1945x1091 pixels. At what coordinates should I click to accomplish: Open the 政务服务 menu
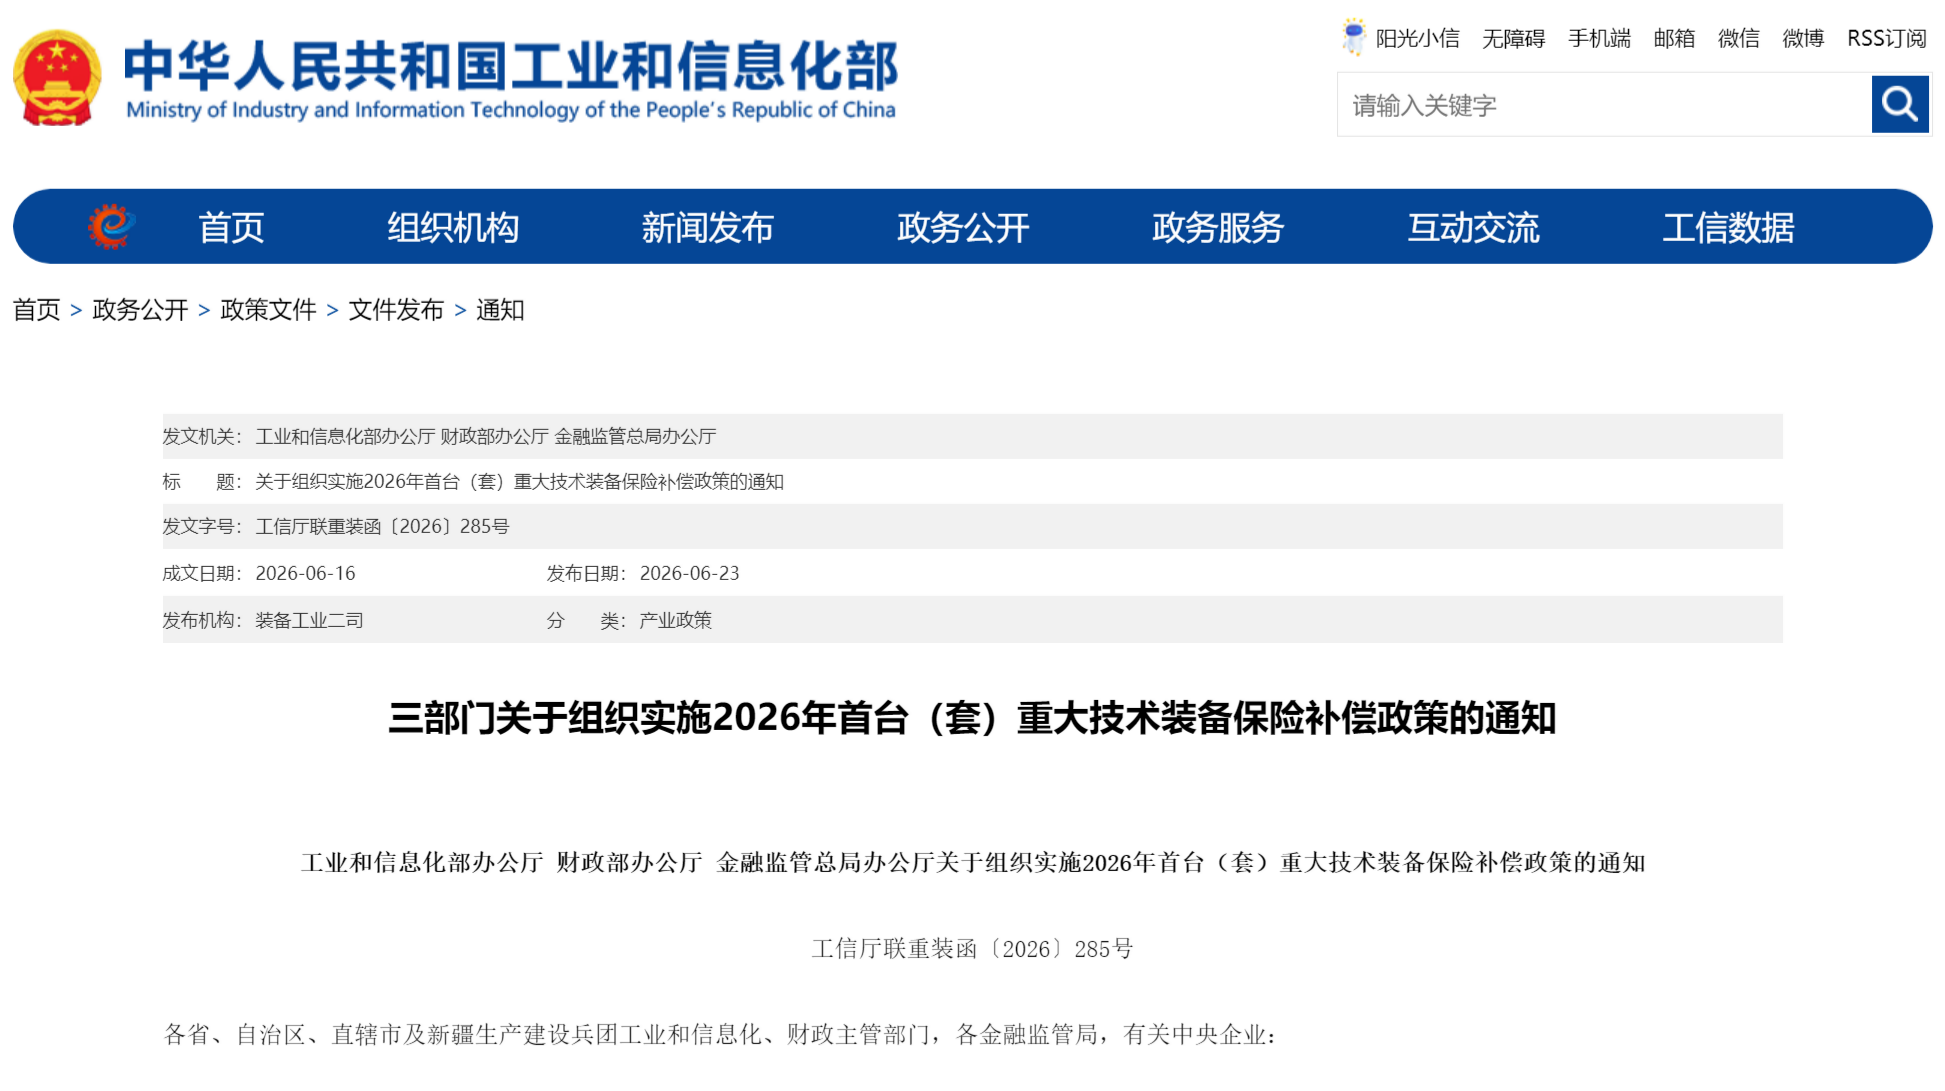pyautogui.click(x=1218, y=227)
